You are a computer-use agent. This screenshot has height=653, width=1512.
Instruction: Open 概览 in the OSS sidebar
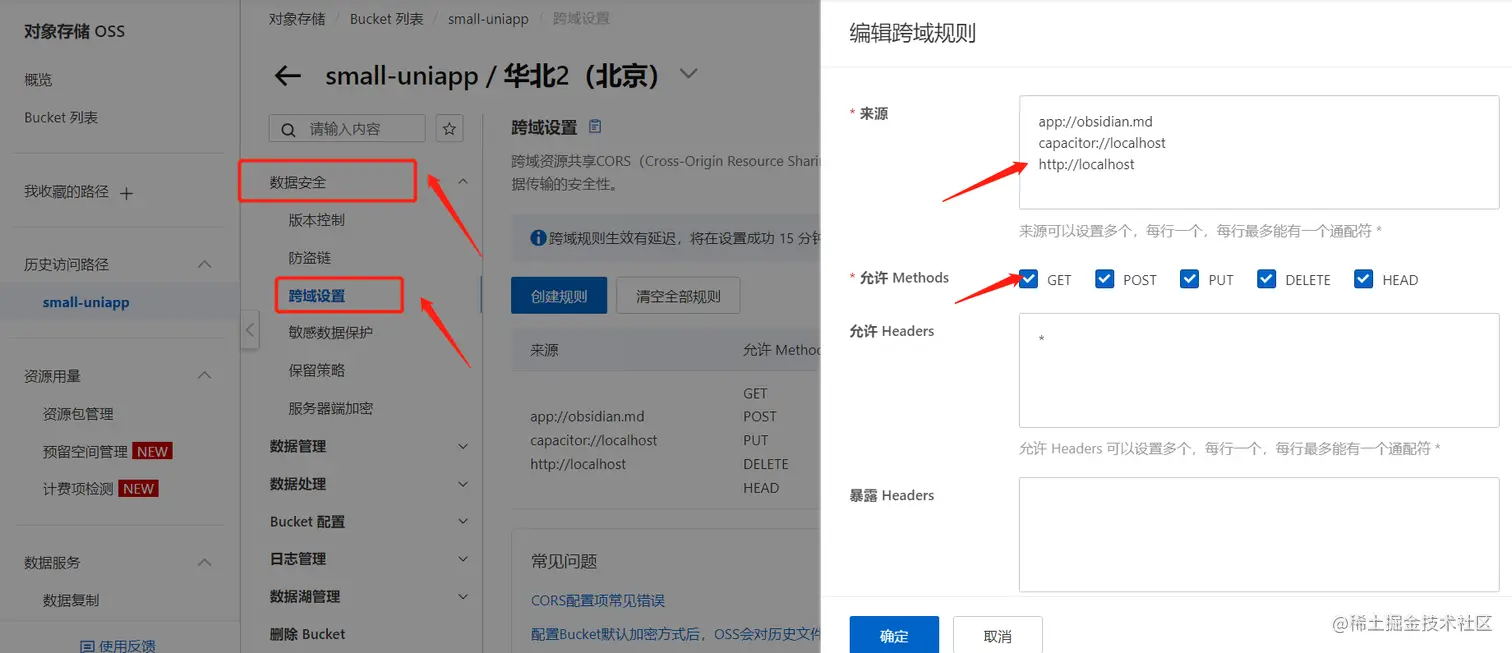click(38, 80)
